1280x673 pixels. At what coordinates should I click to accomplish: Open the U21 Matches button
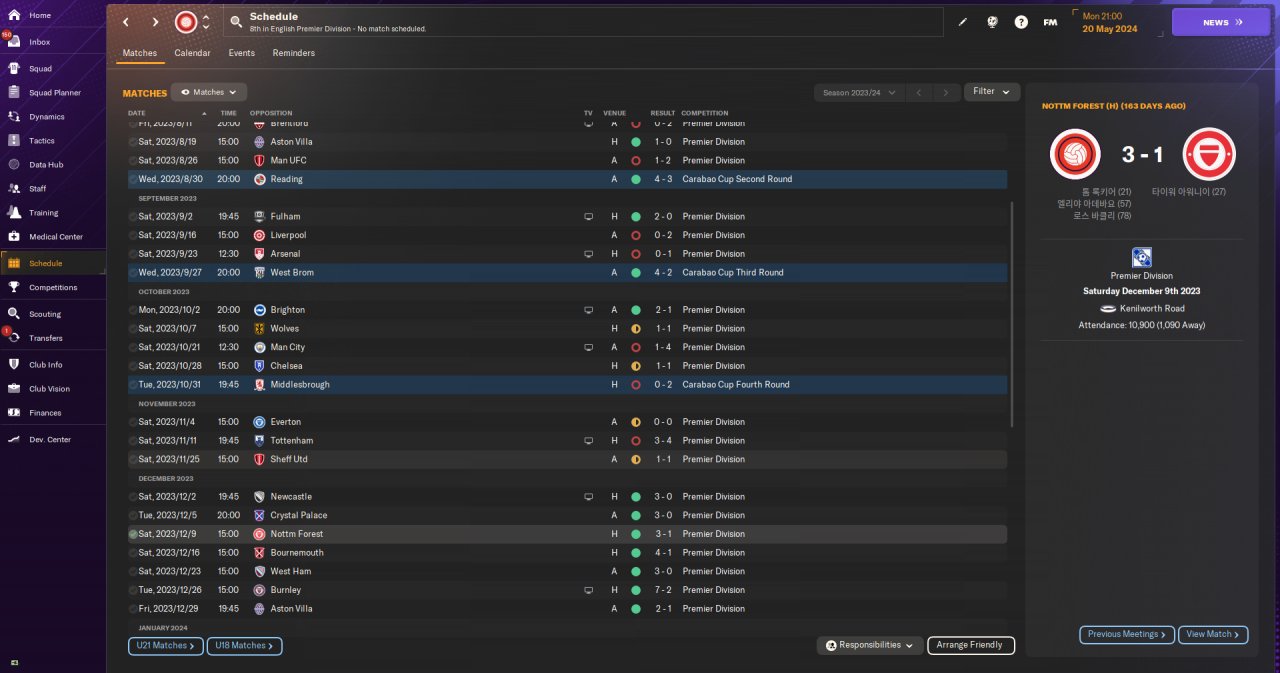(x=166, y=646)
